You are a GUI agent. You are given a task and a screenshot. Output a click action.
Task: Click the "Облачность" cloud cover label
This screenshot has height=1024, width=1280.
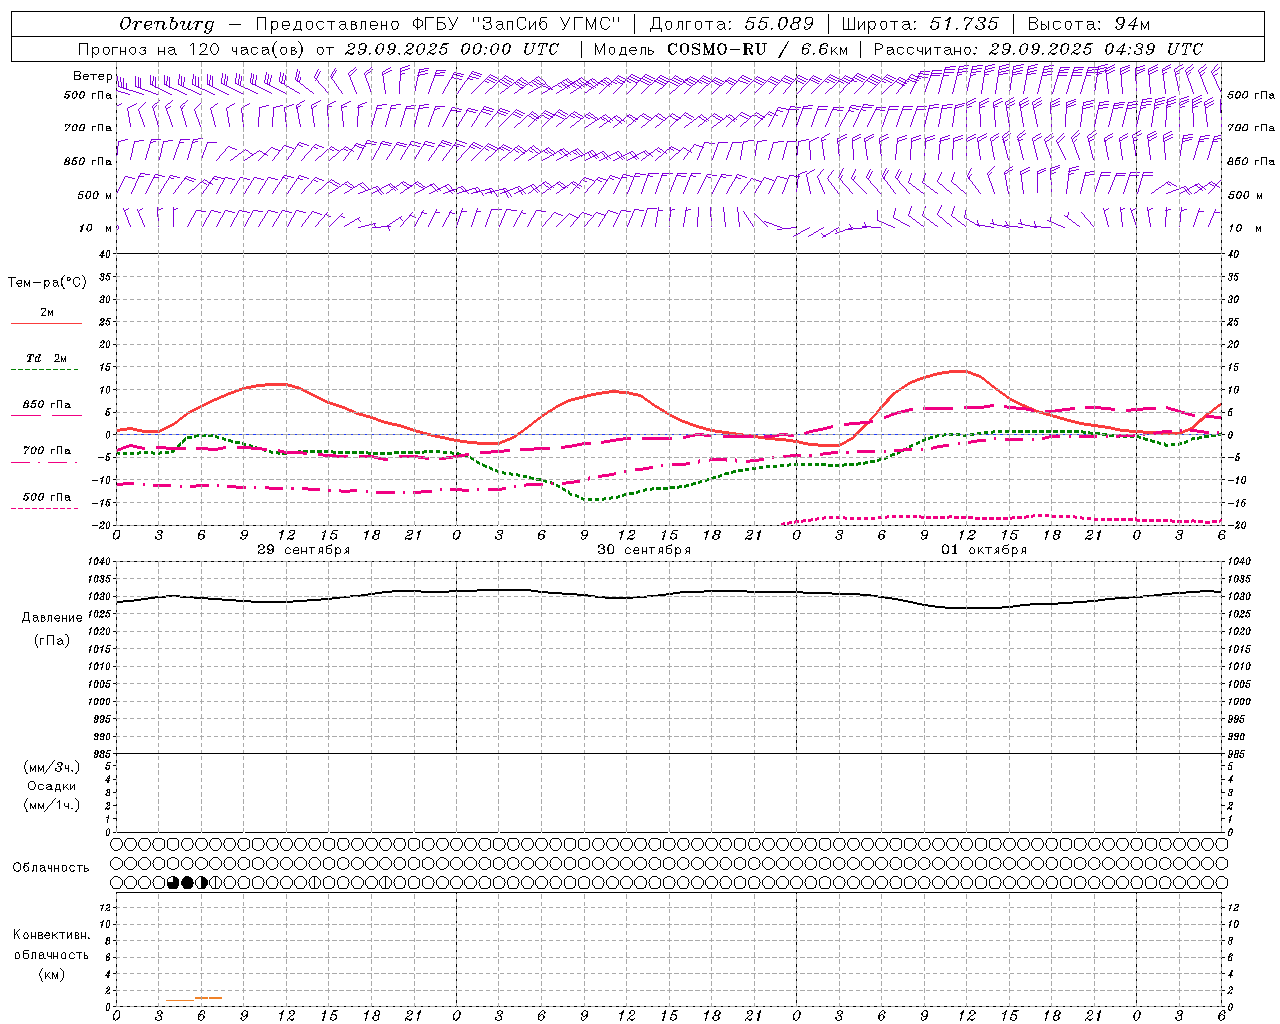(51, 868)
